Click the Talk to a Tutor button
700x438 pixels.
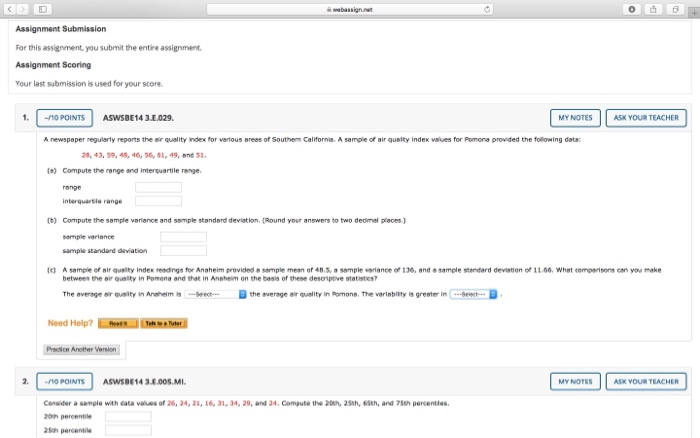pyautogui.click(x=164, y=323)
